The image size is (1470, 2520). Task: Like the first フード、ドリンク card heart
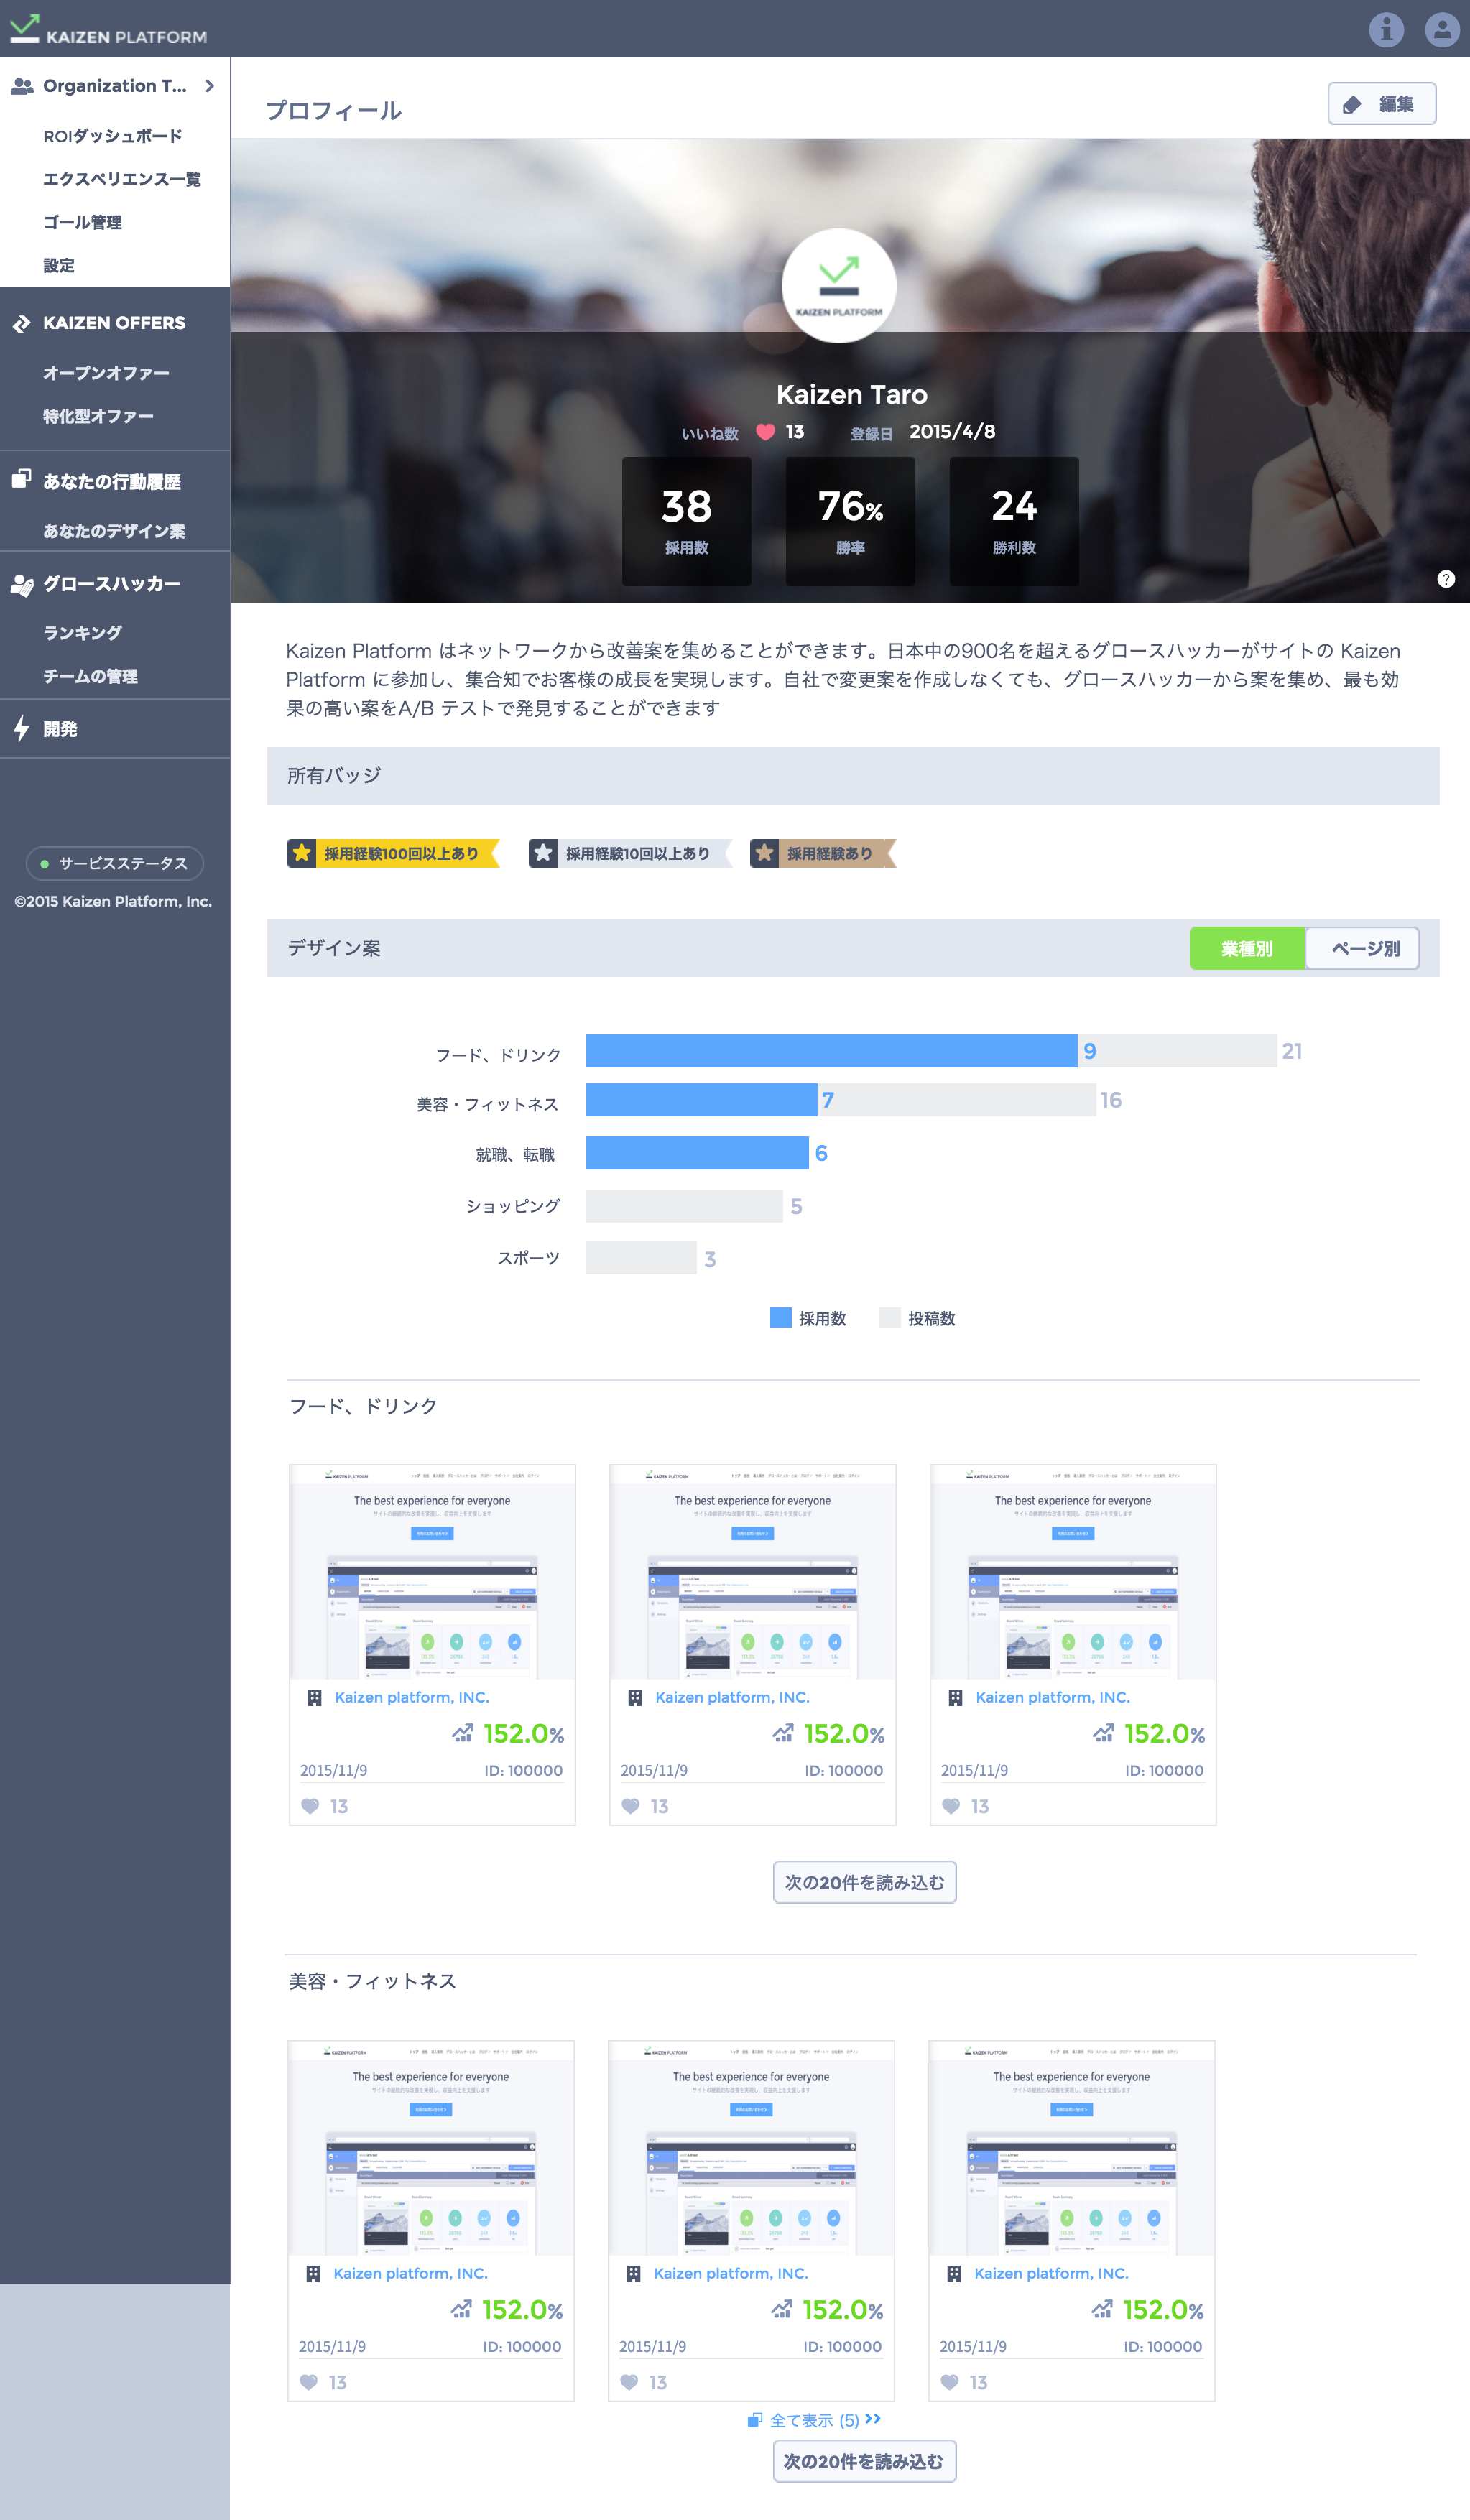click(x=310, y=1806)
